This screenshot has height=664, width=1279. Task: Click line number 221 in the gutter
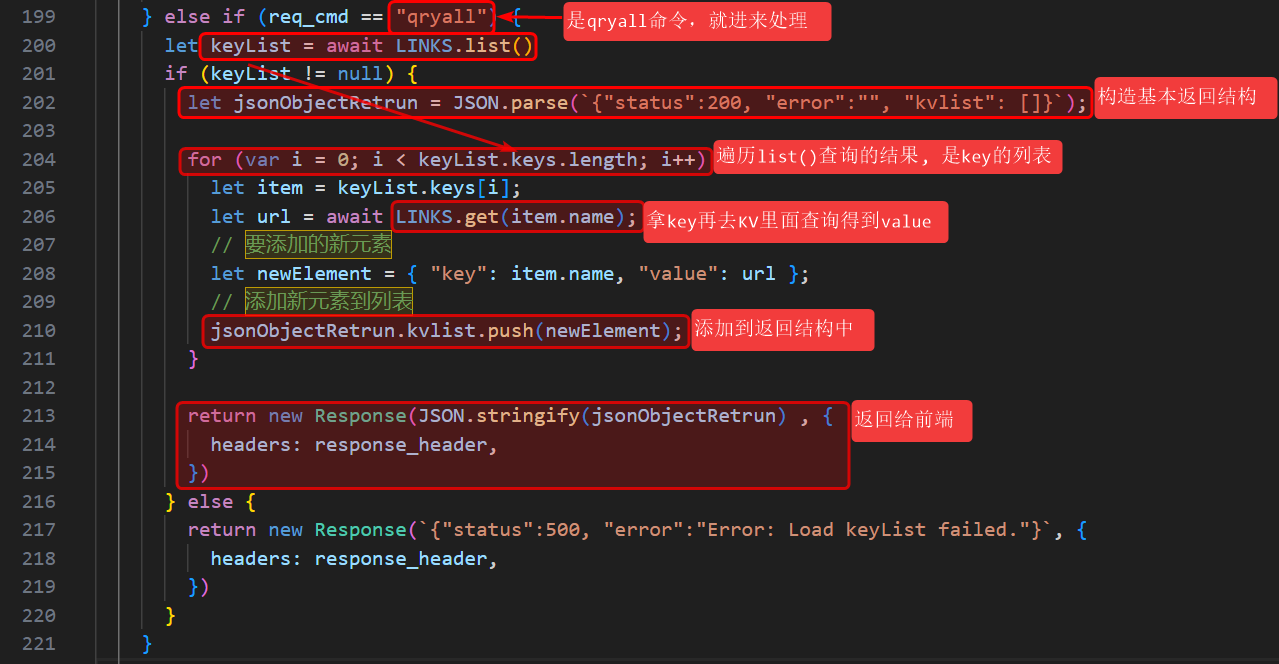[x=39, y=643]
